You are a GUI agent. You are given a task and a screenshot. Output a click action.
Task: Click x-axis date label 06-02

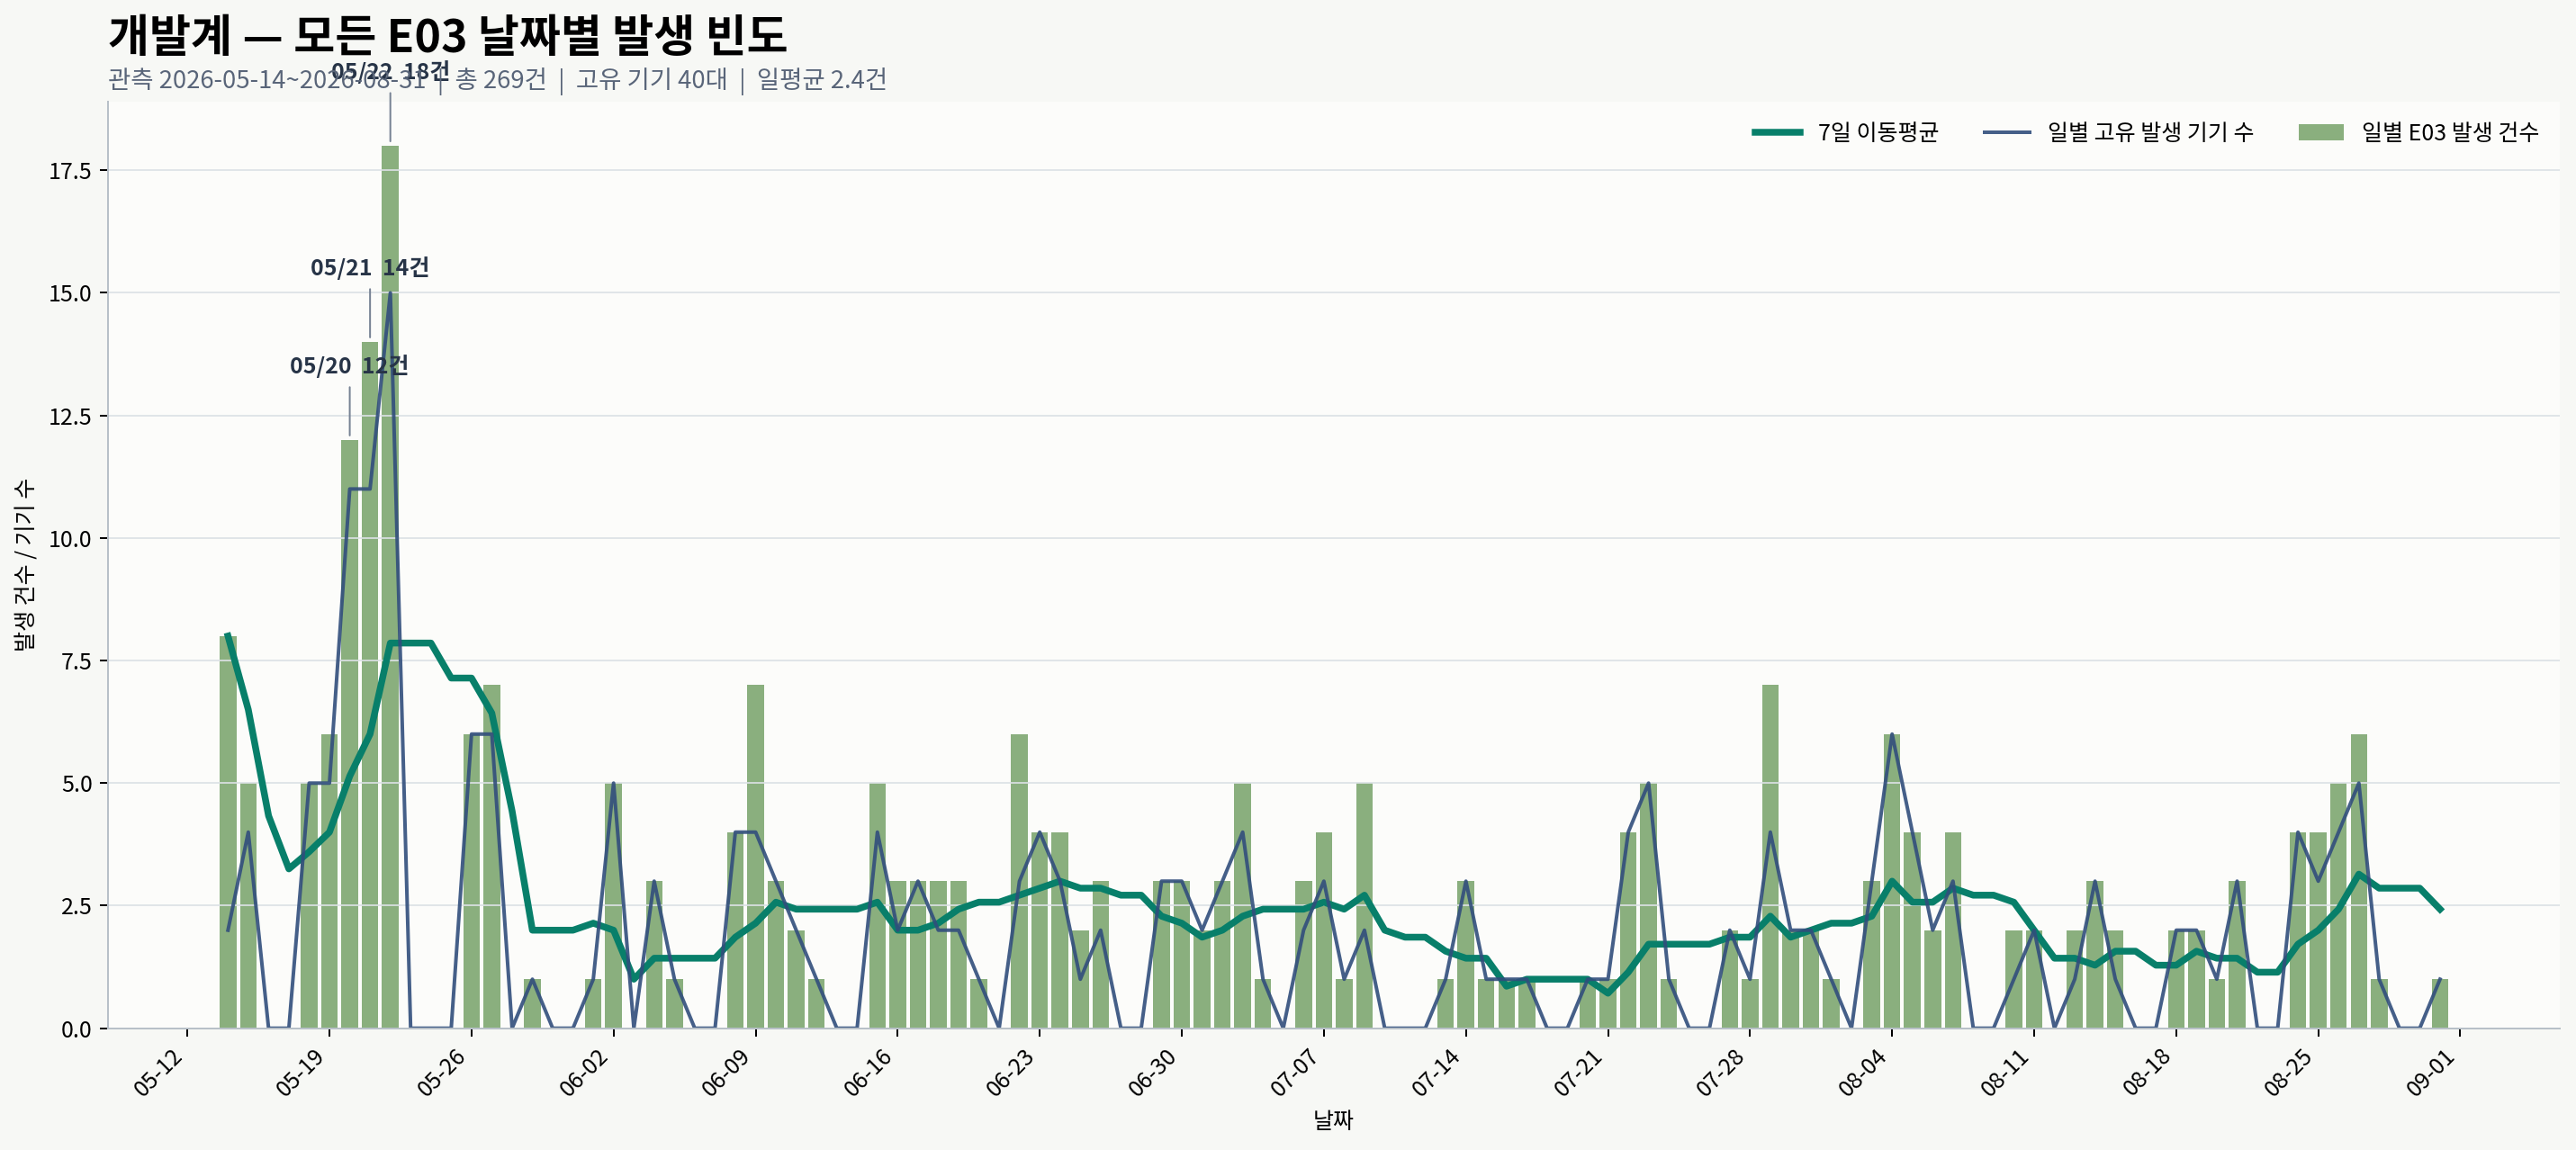(585, 1072)
